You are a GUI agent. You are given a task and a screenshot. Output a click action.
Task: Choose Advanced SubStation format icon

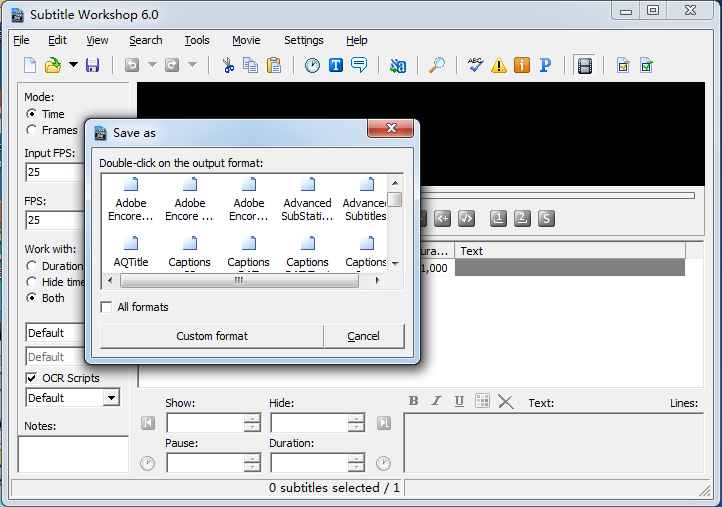[x=307, y=198]
